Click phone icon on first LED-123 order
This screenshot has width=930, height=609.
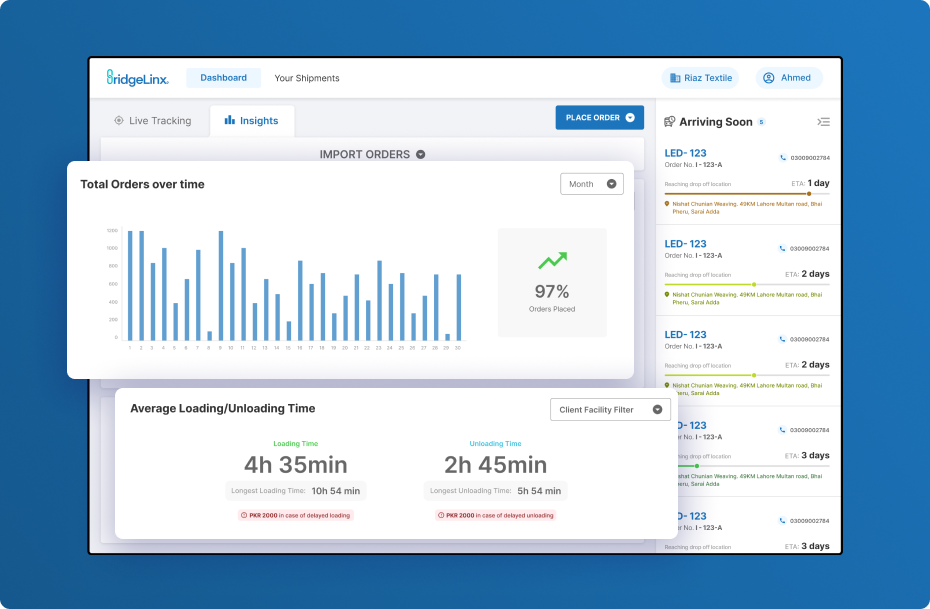click(x=782, y=158)
